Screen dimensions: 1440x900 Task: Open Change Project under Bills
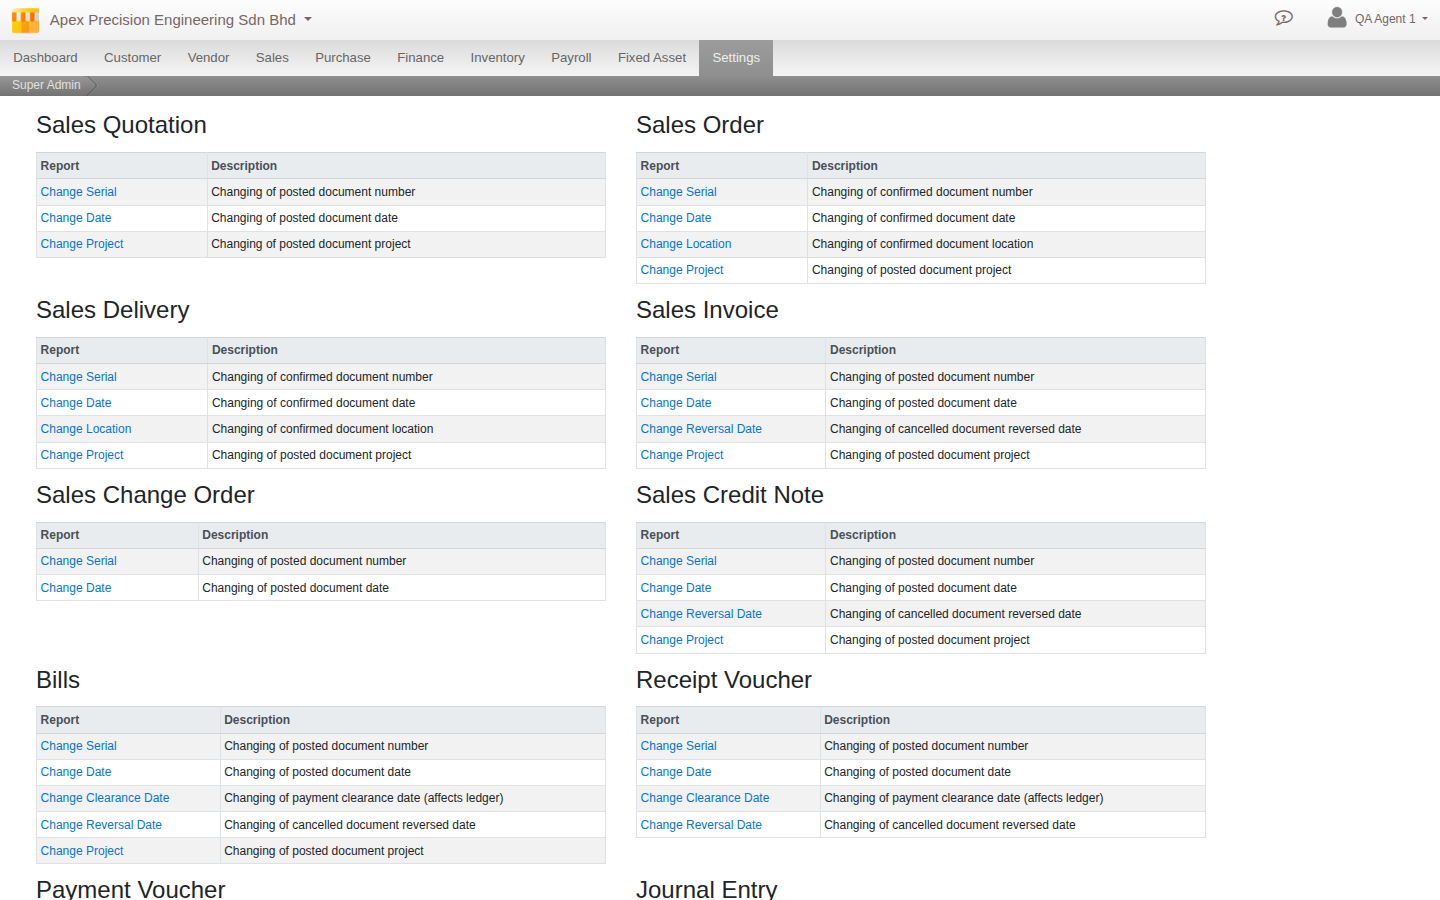pos(82,851)
